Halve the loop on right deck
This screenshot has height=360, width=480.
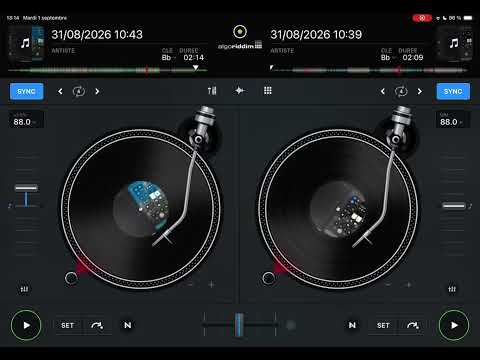click(383, 91)
